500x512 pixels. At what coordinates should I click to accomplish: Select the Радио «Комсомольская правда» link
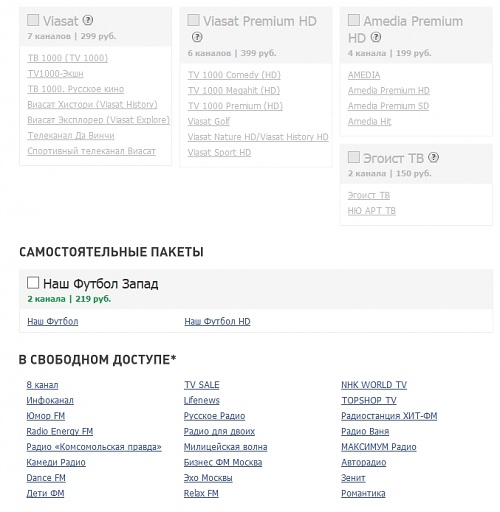tap(94, 447)
